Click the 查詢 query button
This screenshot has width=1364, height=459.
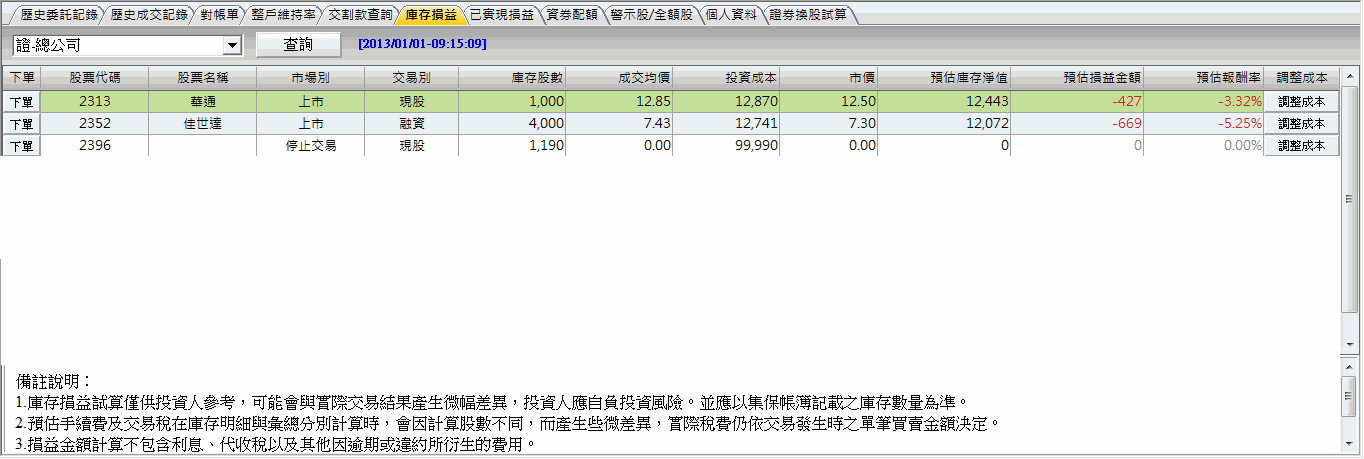click(x=298, y=45)
